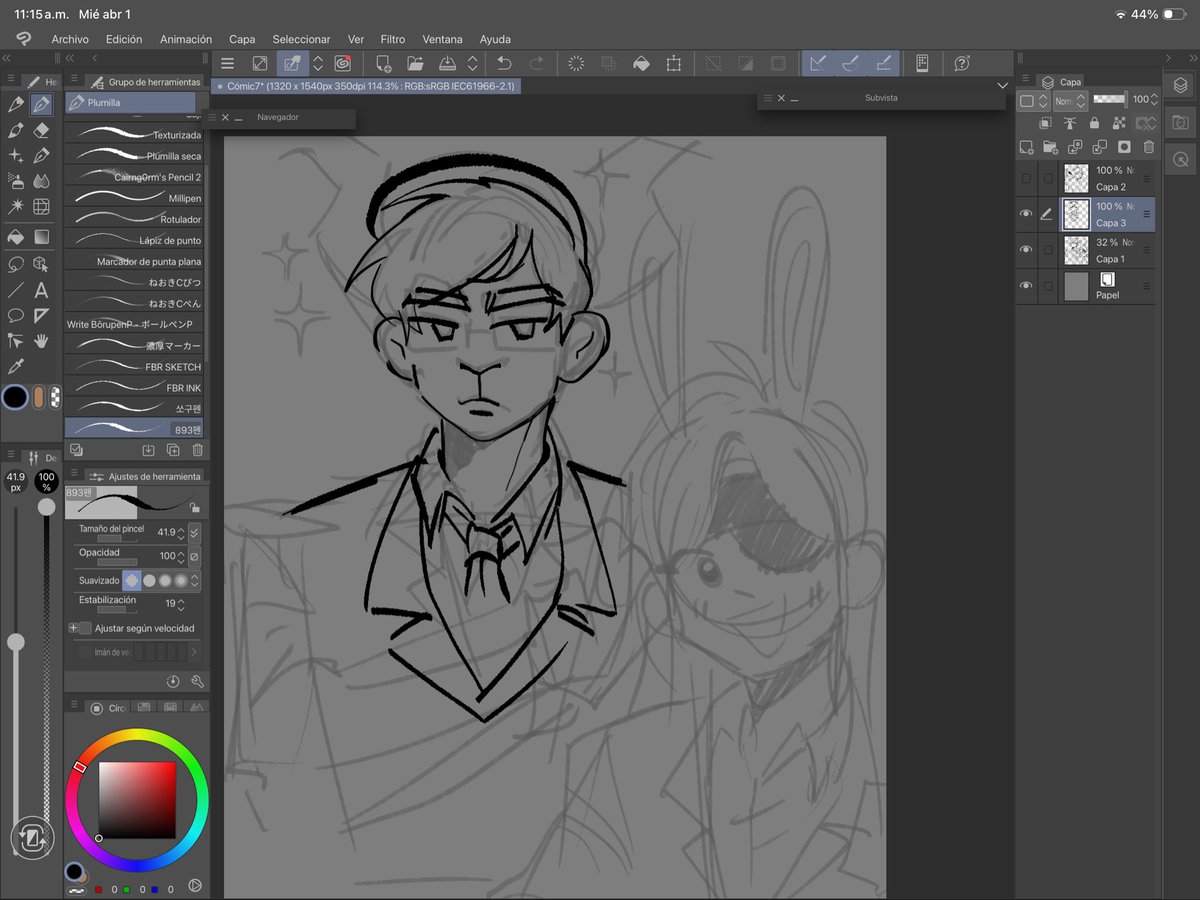Adjust layer opacity 100 stepper
1200x900 pixels.
[x=1154, y=100]
